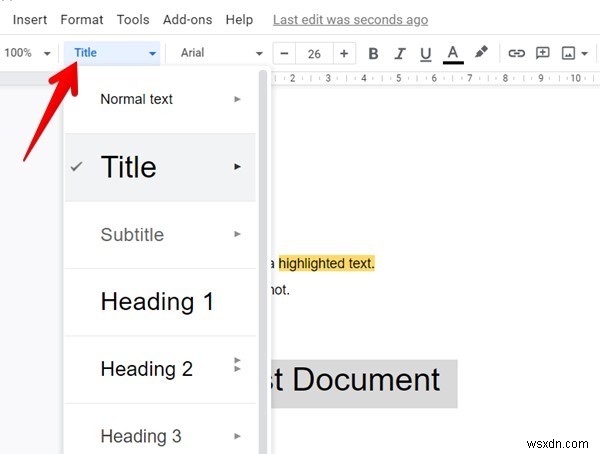Screen dimensions: 600x454
Task: Increase font size with plus button
Action: 344,53
